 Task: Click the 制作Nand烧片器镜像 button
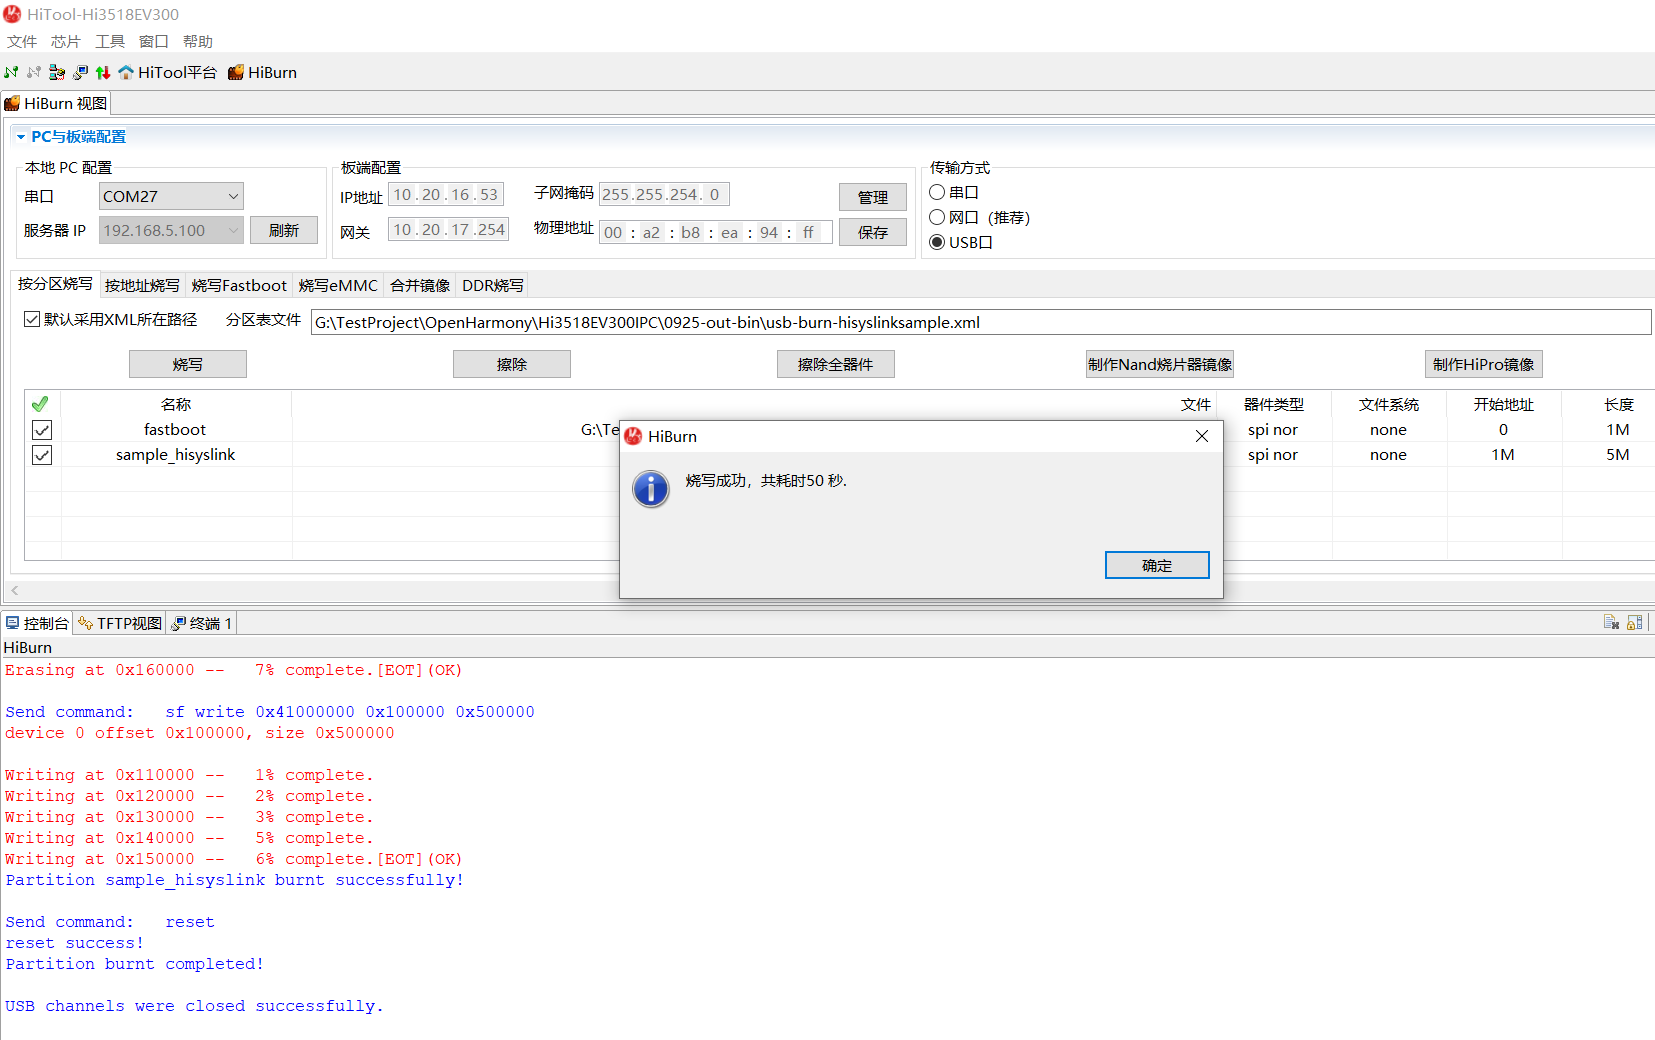[x=1160, y=364]
